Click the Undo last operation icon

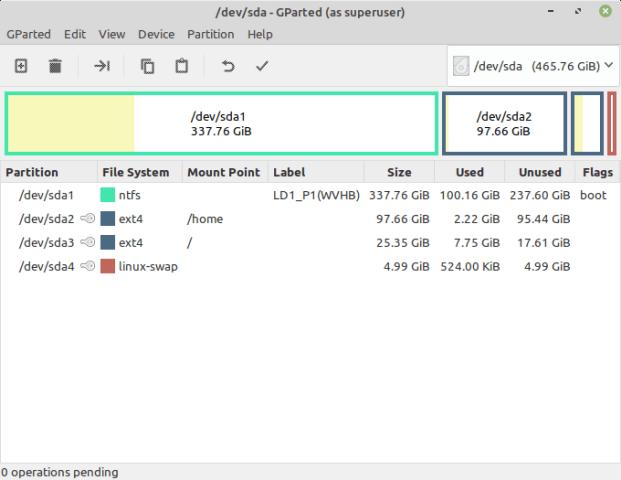point(228,66)
